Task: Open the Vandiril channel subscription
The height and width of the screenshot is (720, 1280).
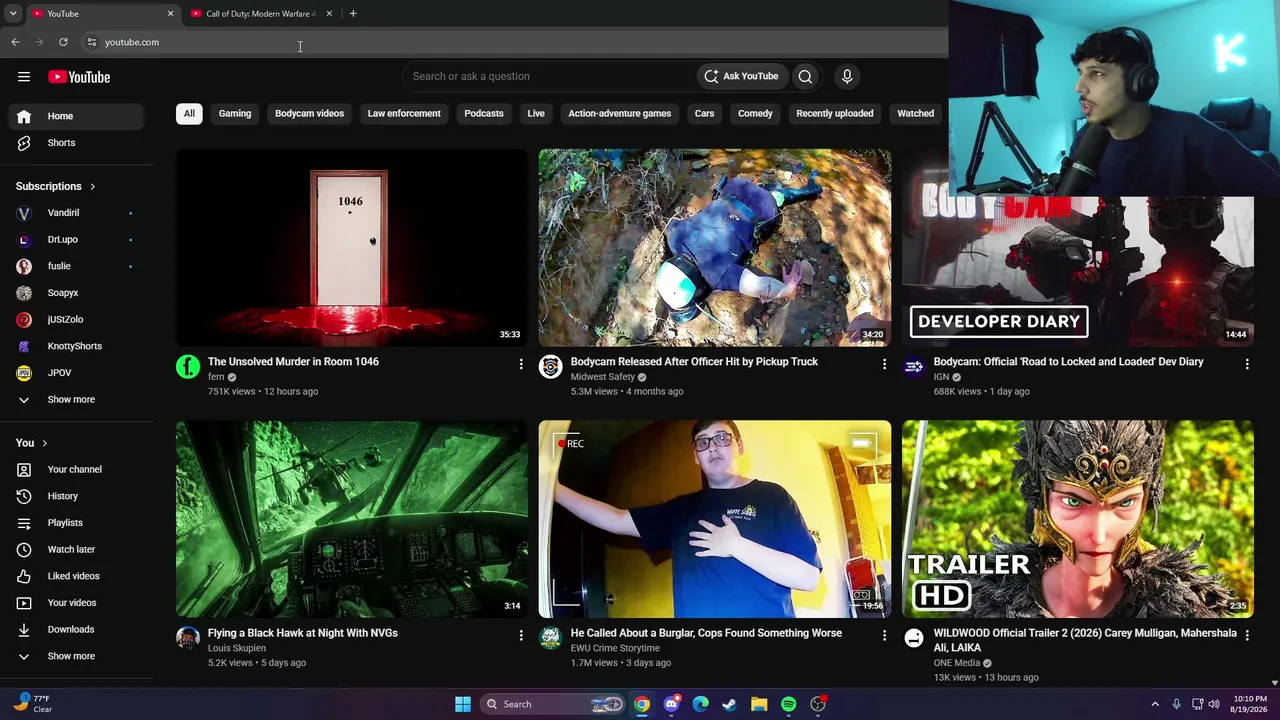Action: tap(77, 213)
